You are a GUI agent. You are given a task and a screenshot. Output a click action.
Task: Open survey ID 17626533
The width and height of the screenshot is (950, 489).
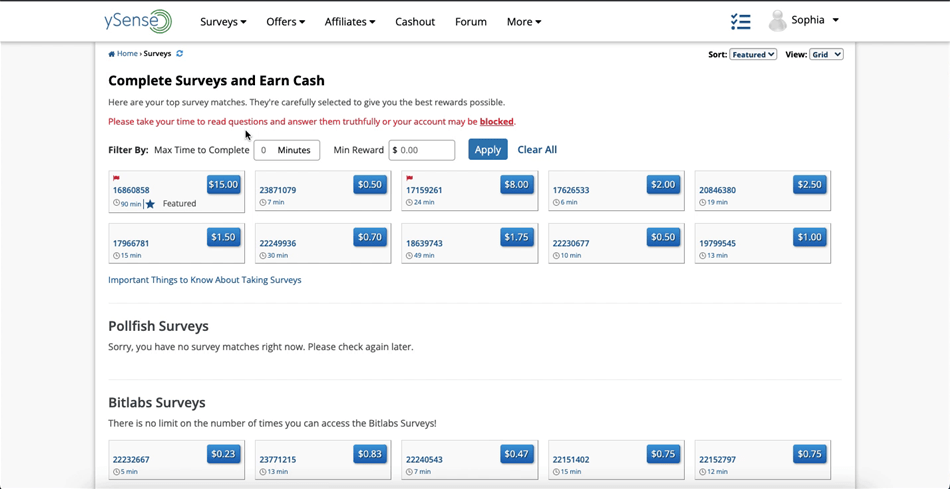(571, 190)
